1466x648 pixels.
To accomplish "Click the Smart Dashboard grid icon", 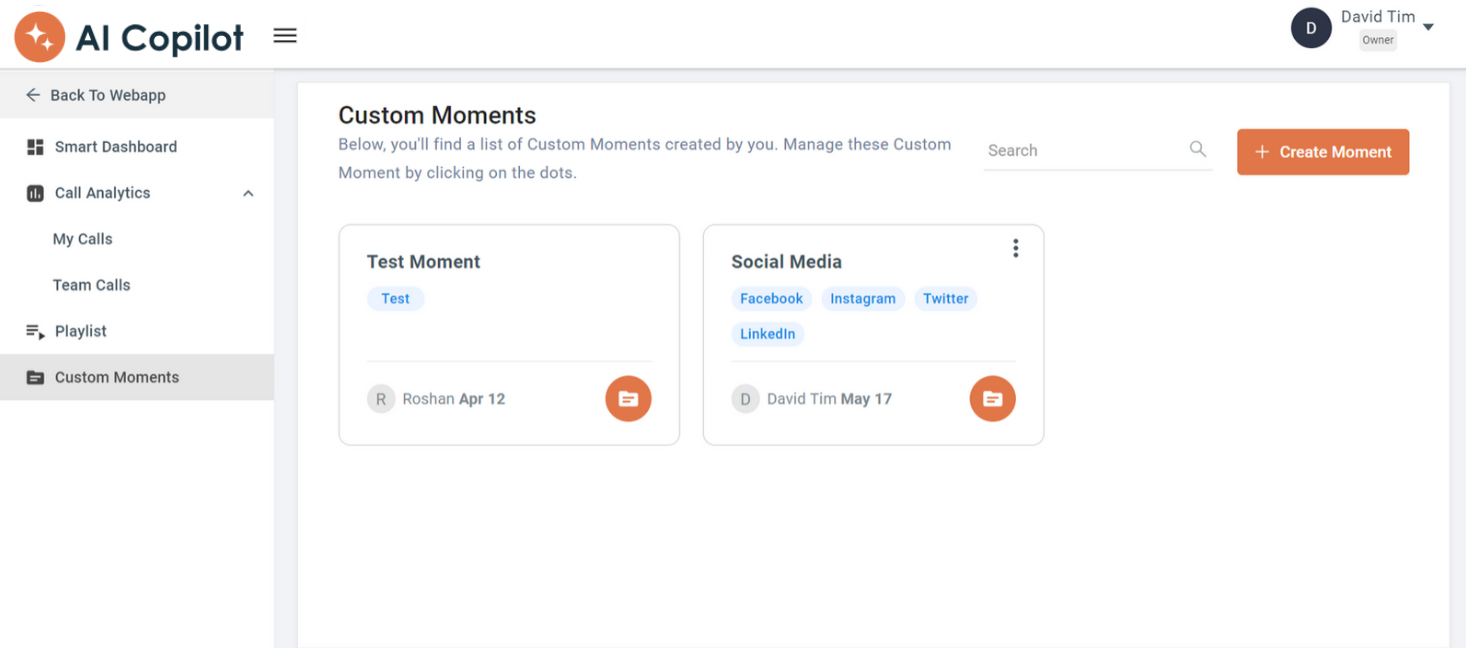I will tap(35, 147).
